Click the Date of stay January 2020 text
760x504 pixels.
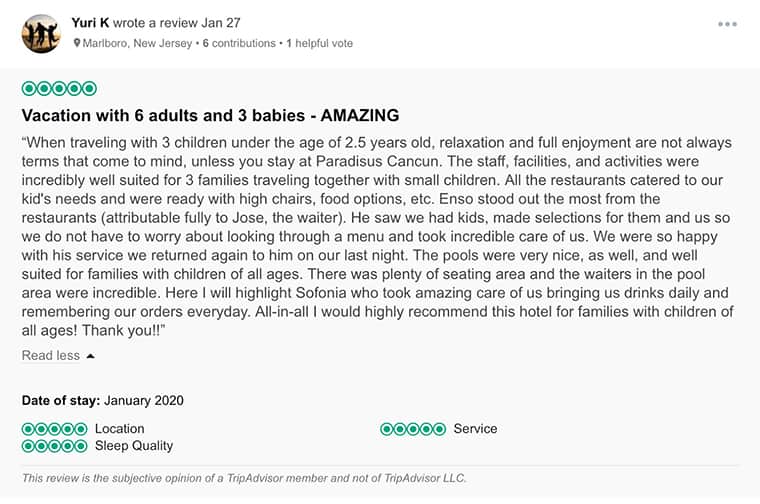tap(102, 401)
